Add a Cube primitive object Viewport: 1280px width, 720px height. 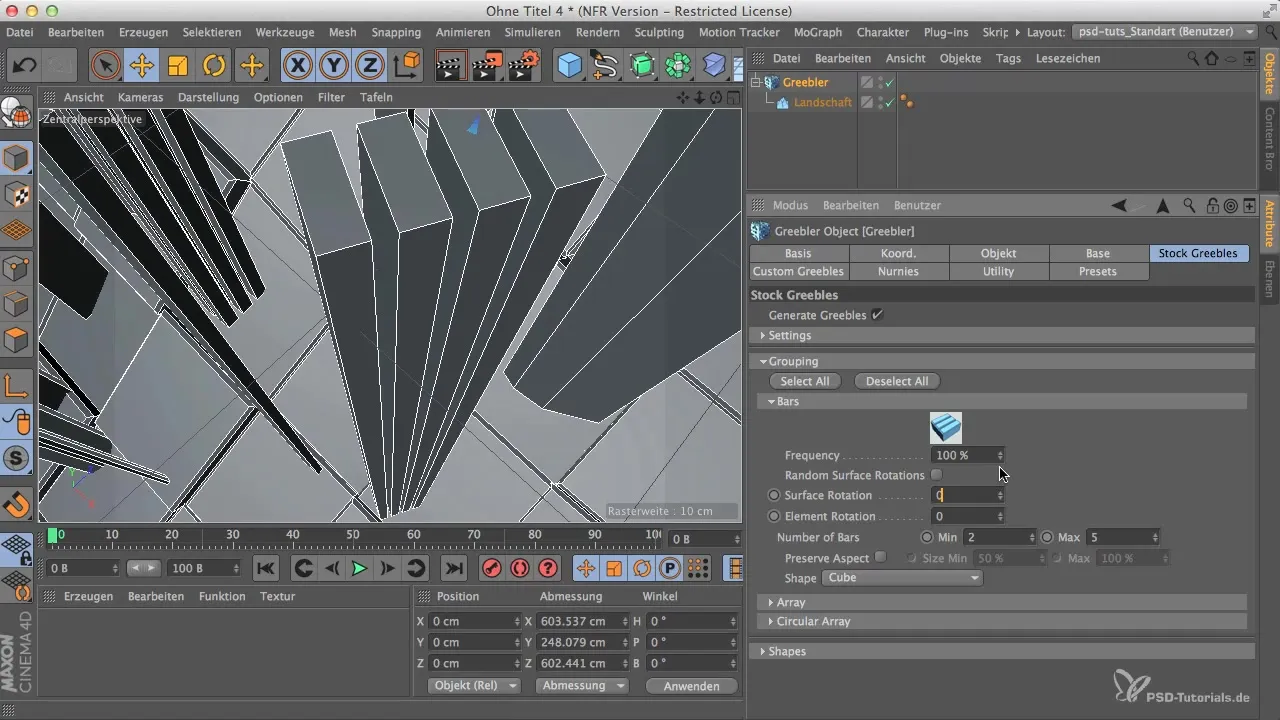tap(569, 66)
